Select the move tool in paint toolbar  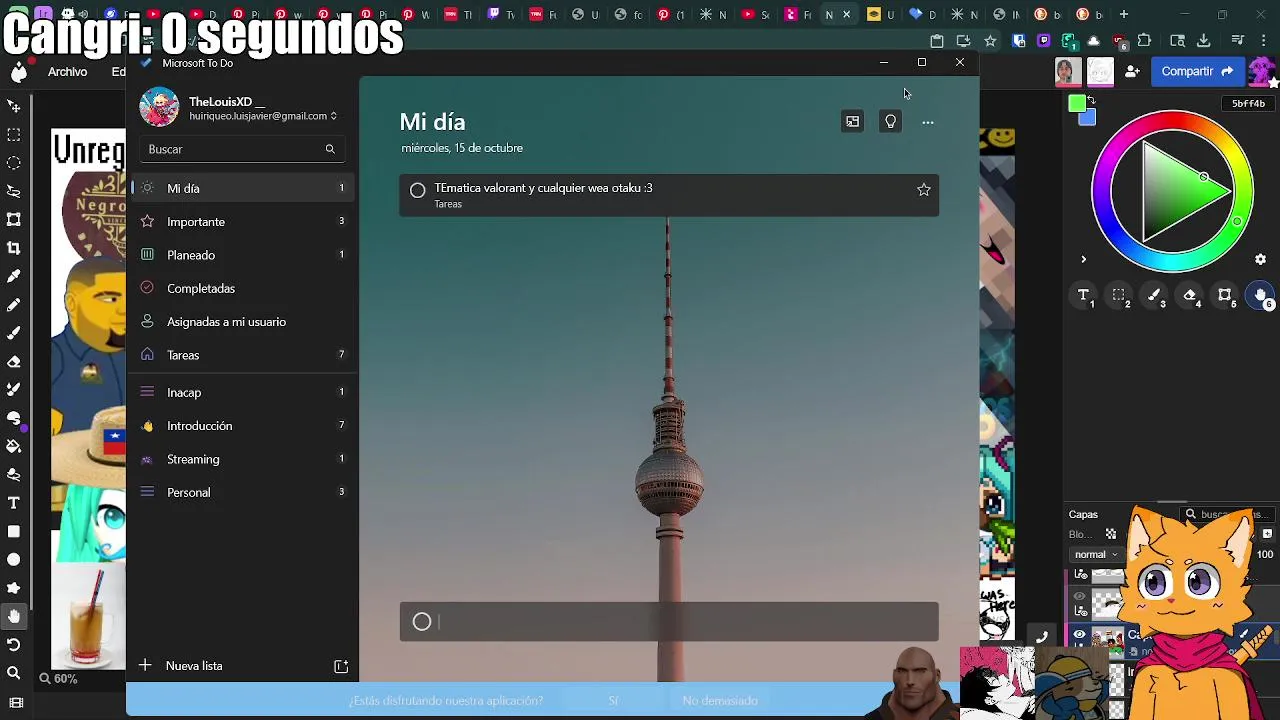pyautogui.click(x=14, y=106)
